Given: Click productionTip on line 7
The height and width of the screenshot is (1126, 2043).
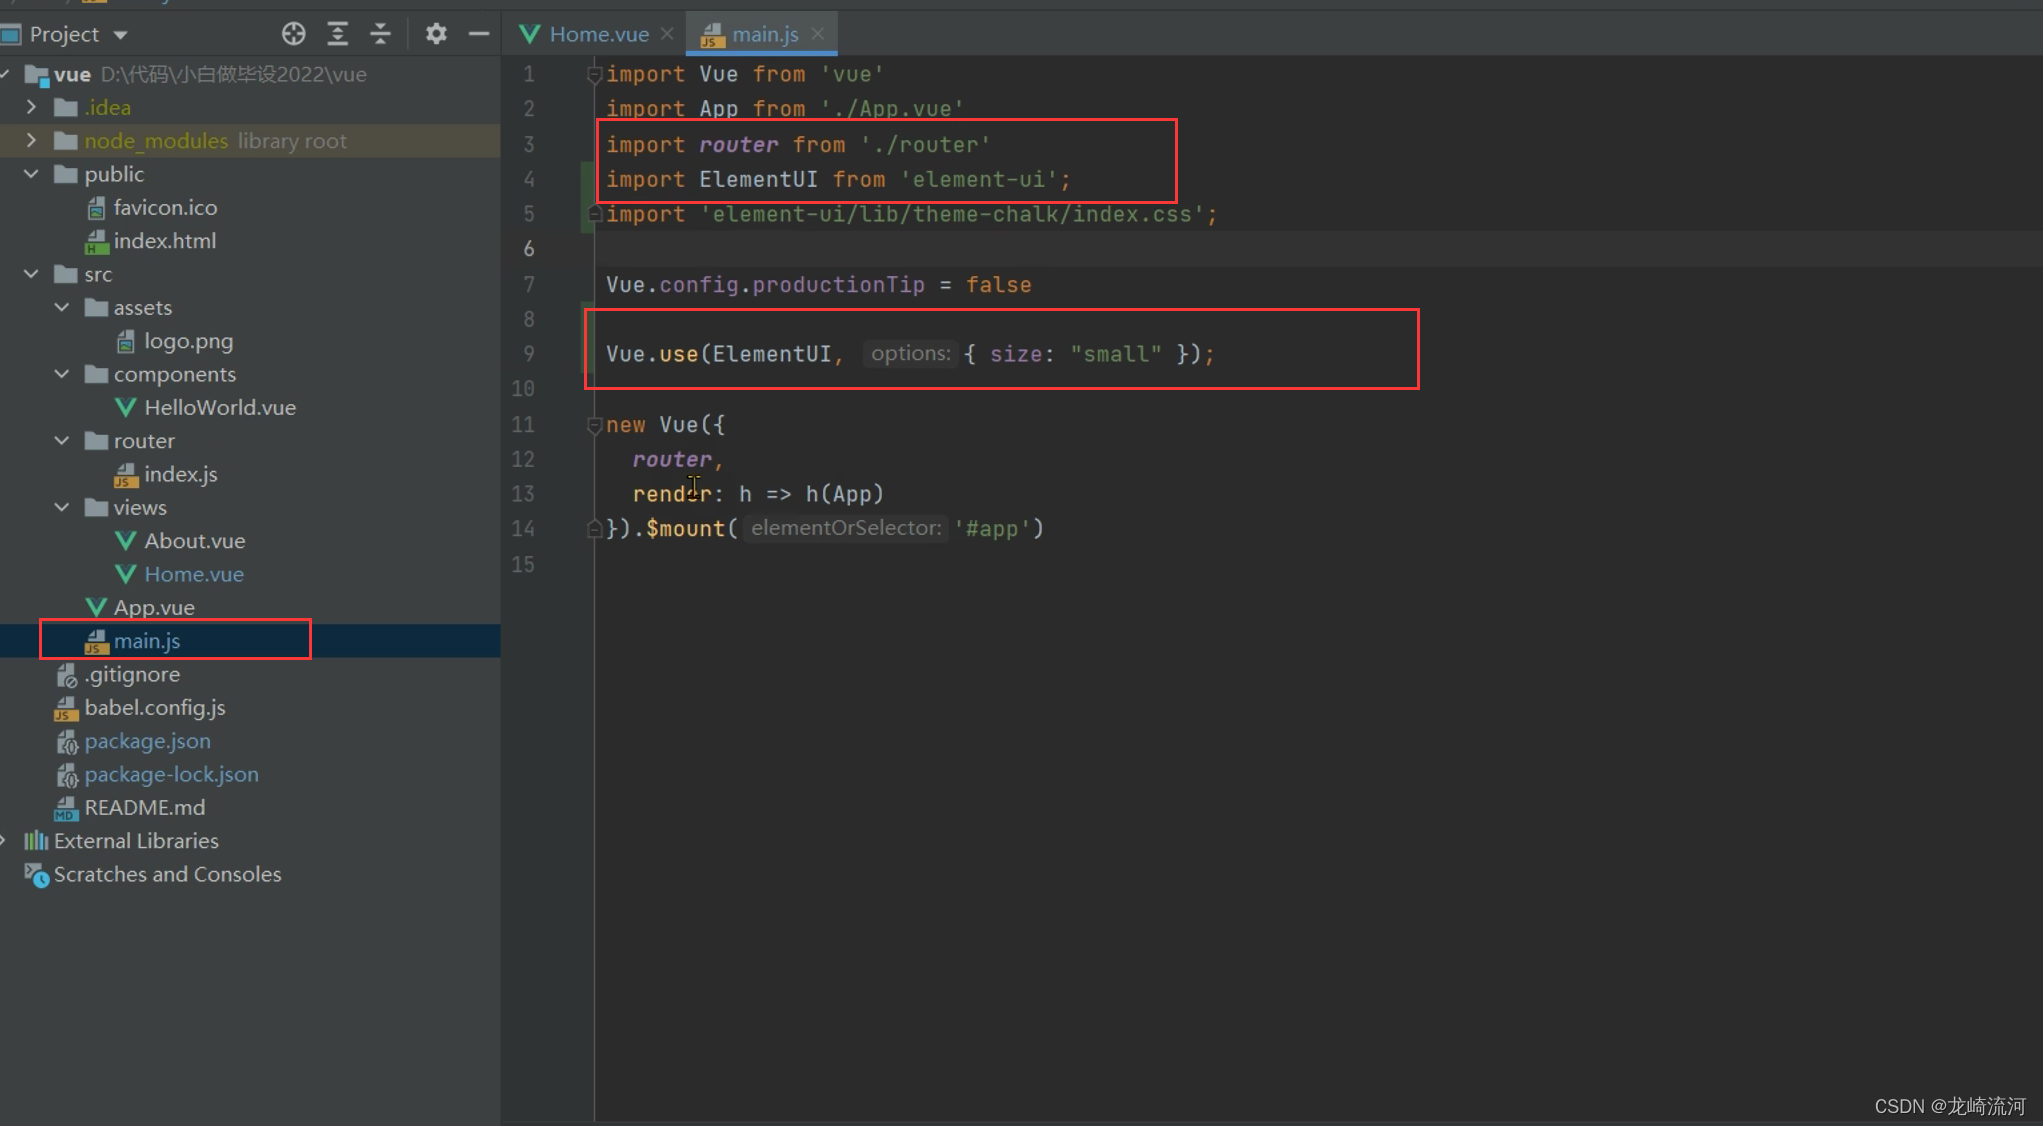Looking at the screenshot, I should click(838, 285).
